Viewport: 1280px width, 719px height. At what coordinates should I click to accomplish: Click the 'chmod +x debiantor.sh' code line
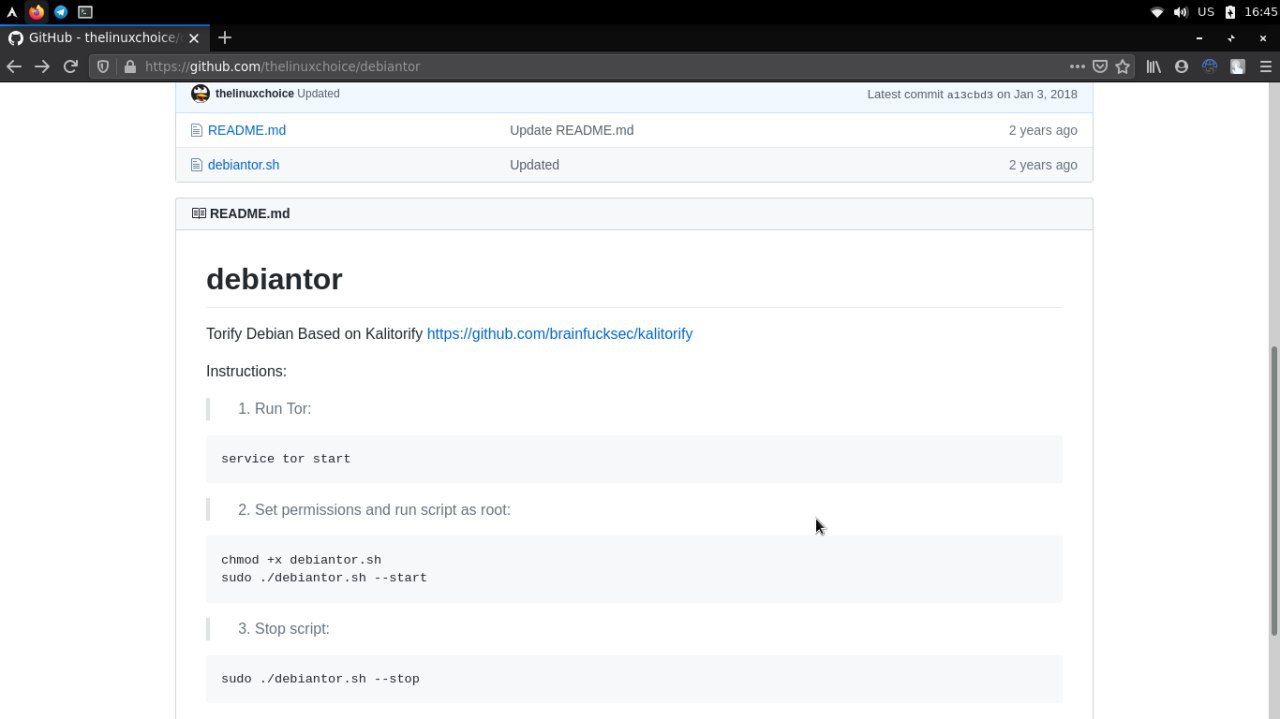(x=301, y=560)
